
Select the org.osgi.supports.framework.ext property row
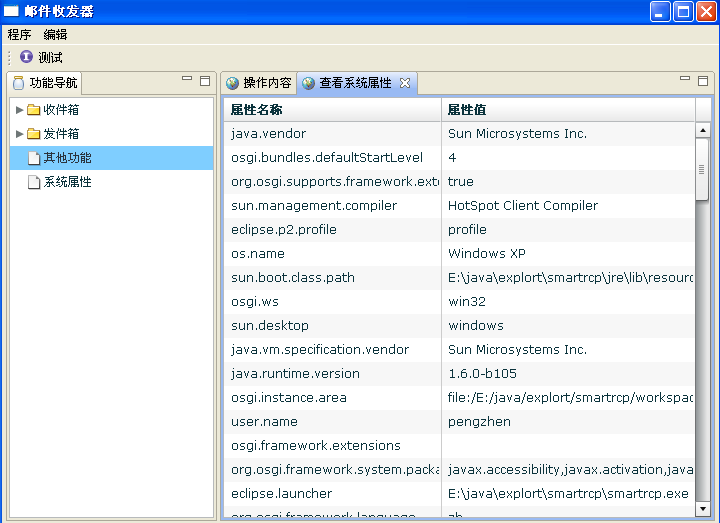(459, 182)
